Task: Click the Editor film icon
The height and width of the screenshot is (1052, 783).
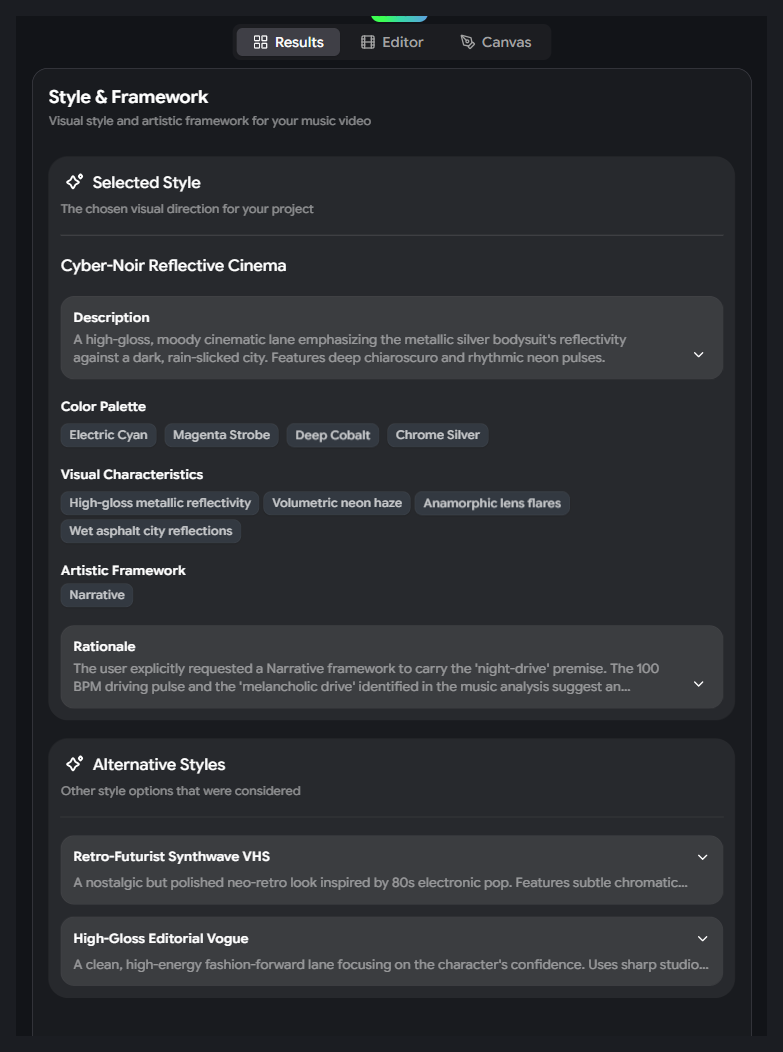Action: [368, 42]
